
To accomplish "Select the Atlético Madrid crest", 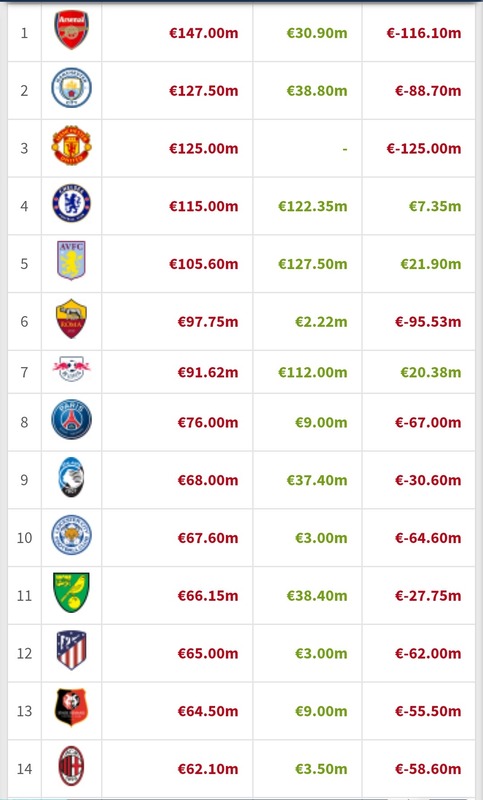I will pos(71,650).
